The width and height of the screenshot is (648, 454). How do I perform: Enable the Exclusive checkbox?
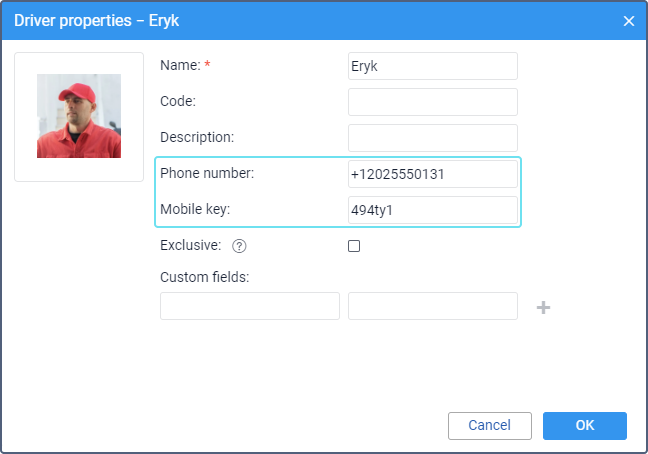[x=354, y=246]
